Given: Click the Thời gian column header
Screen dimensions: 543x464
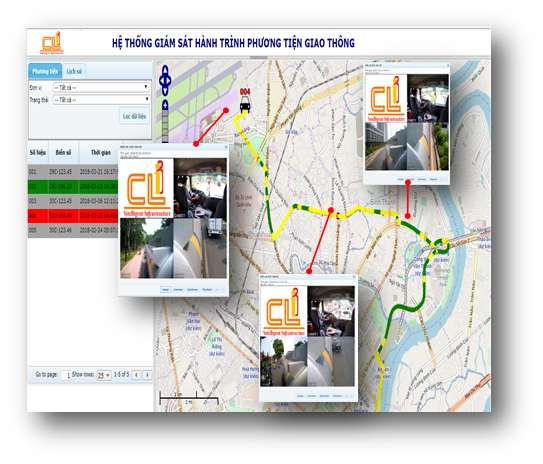Looking at the screenshot, I should [x=101, y=152].
